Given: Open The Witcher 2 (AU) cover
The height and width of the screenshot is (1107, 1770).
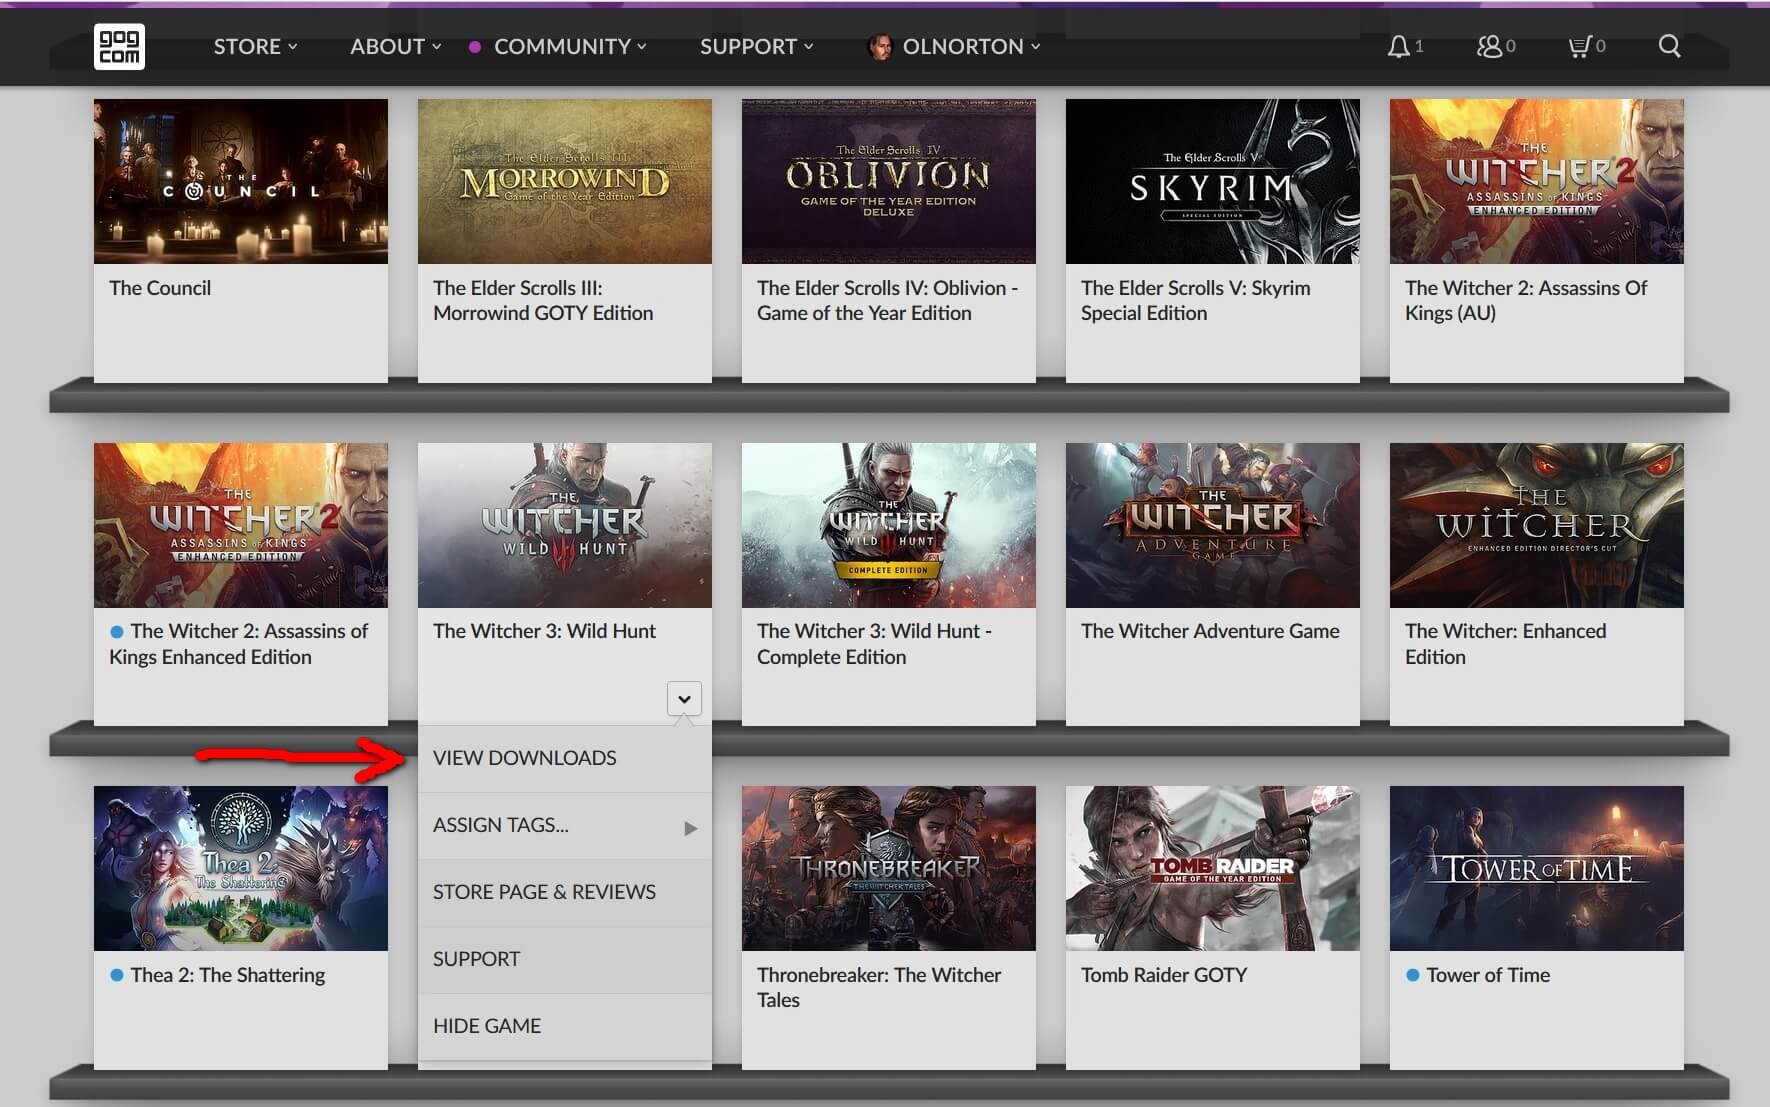Looking at the screenshot, I should tap(1537, 181).
